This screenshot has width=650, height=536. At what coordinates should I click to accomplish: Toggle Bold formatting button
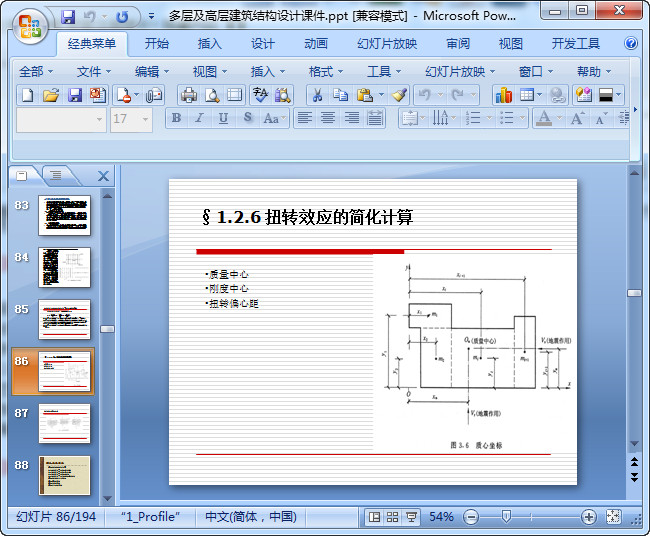176,119
